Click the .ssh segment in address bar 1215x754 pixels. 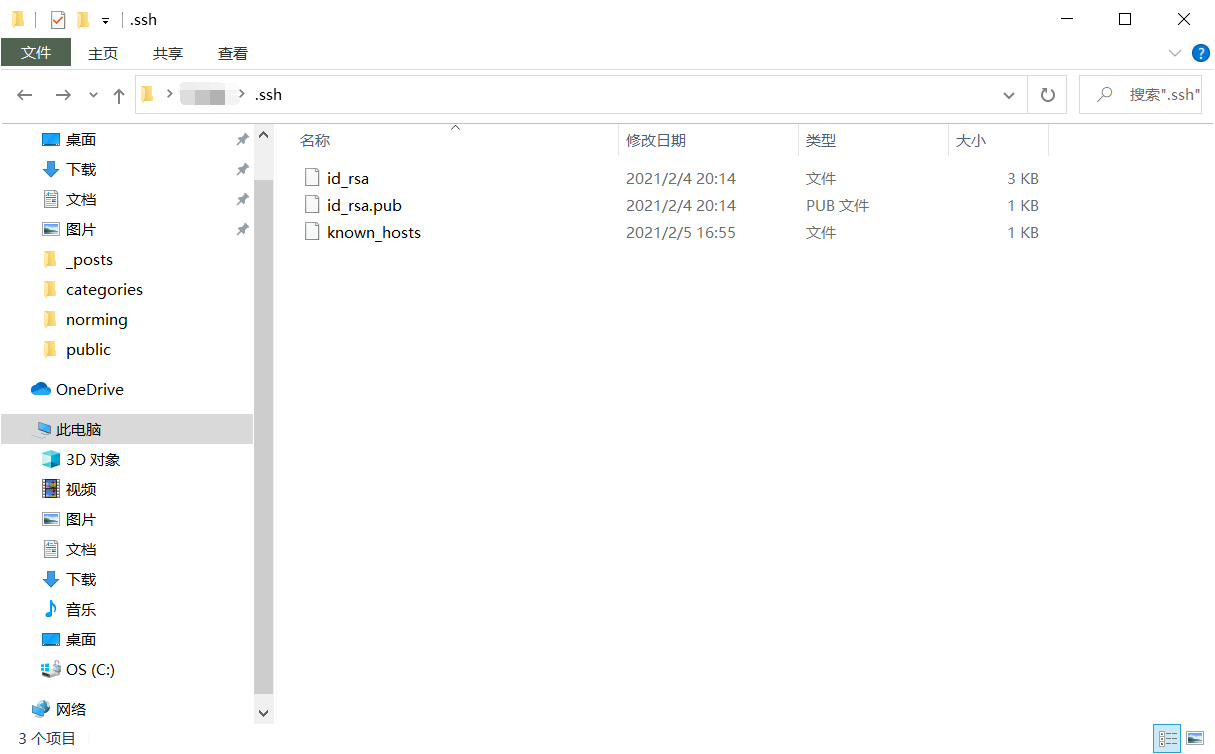[268, 95]
